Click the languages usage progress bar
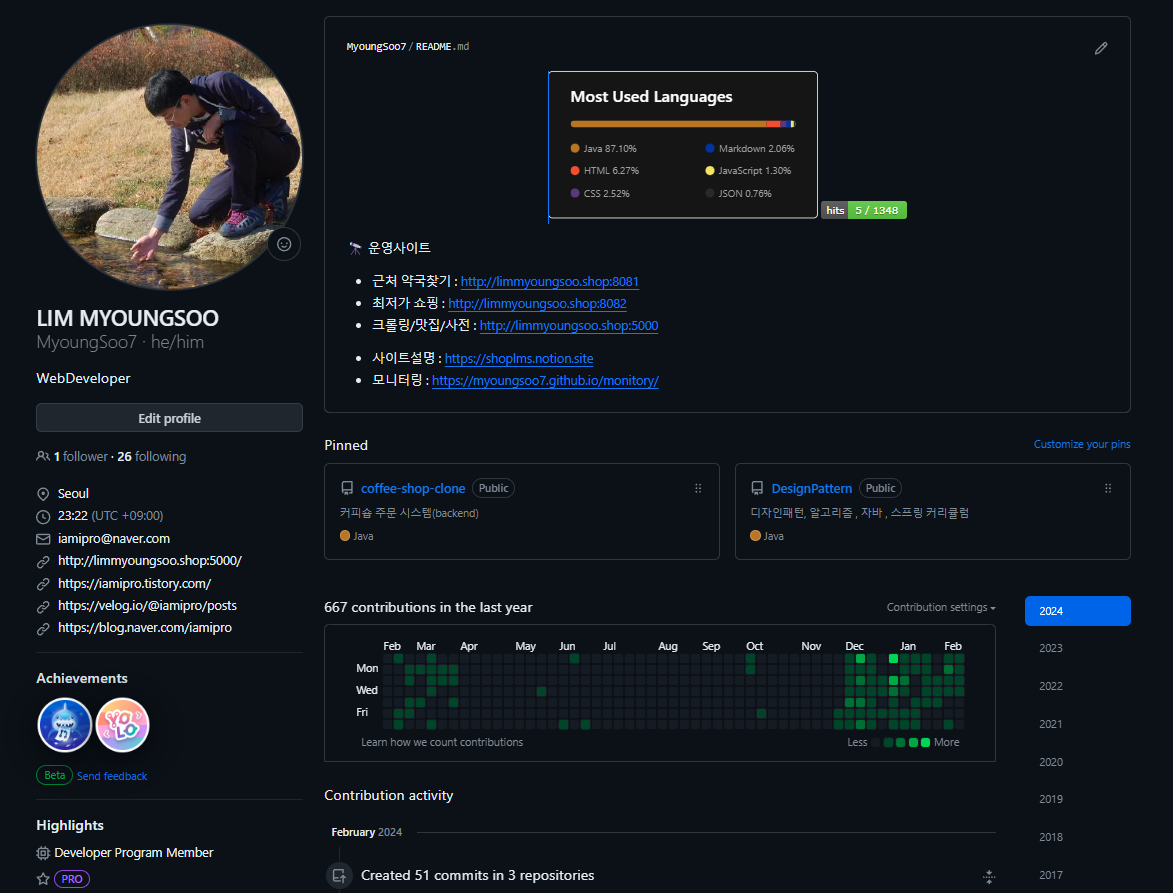This screenshot has height=893, width=1173. 683,124
